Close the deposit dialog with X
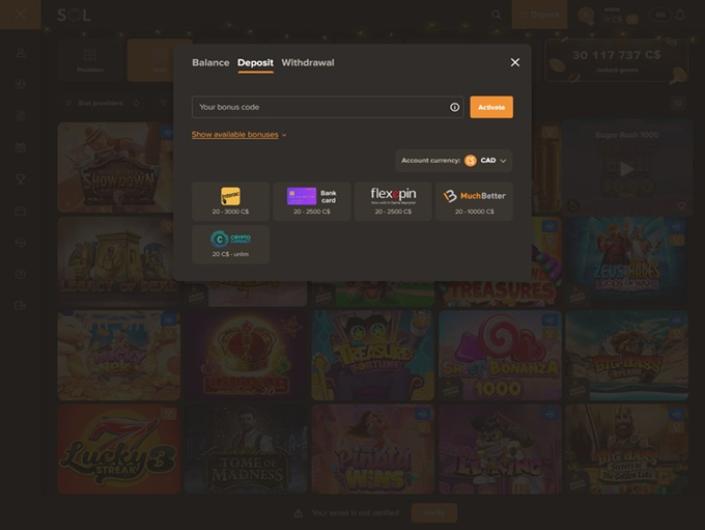705x530 pixels. tap(515, 62)
